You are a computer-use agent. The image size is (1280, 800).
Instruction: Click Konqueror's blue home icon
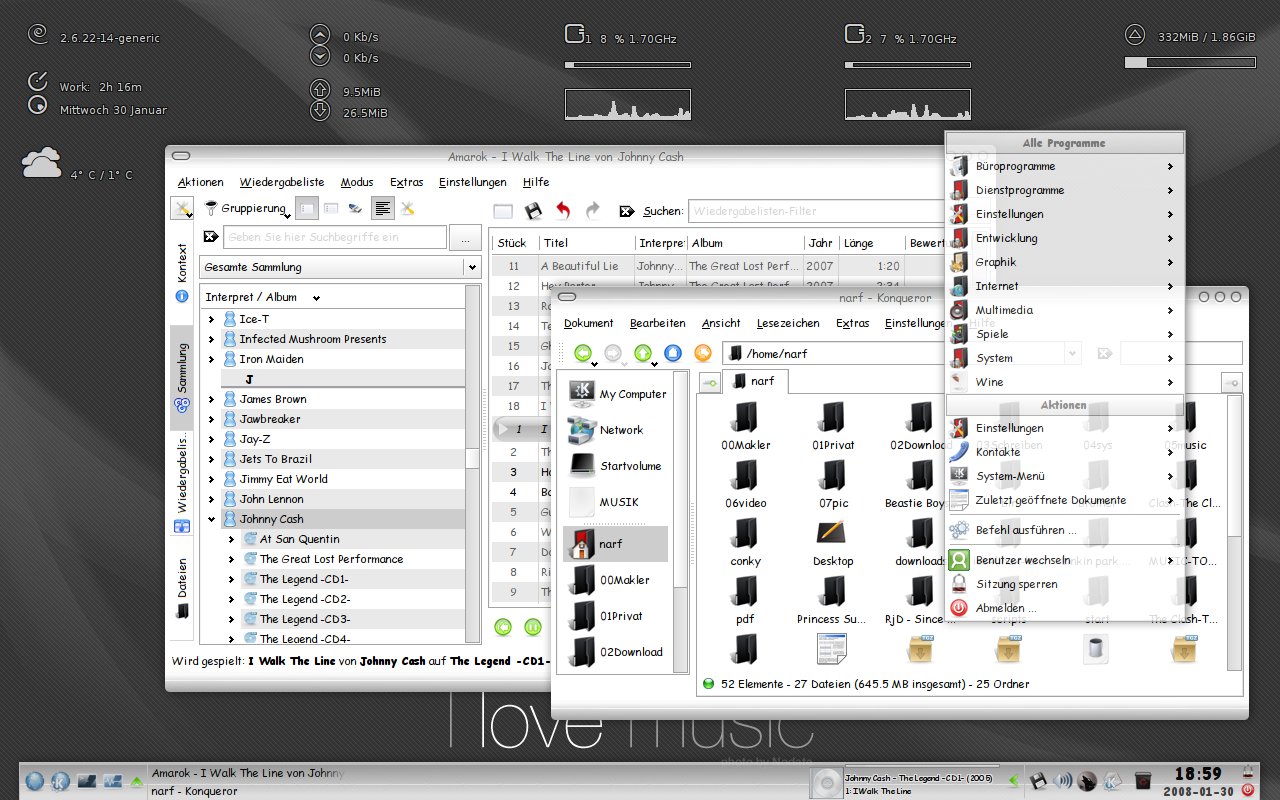673,353
